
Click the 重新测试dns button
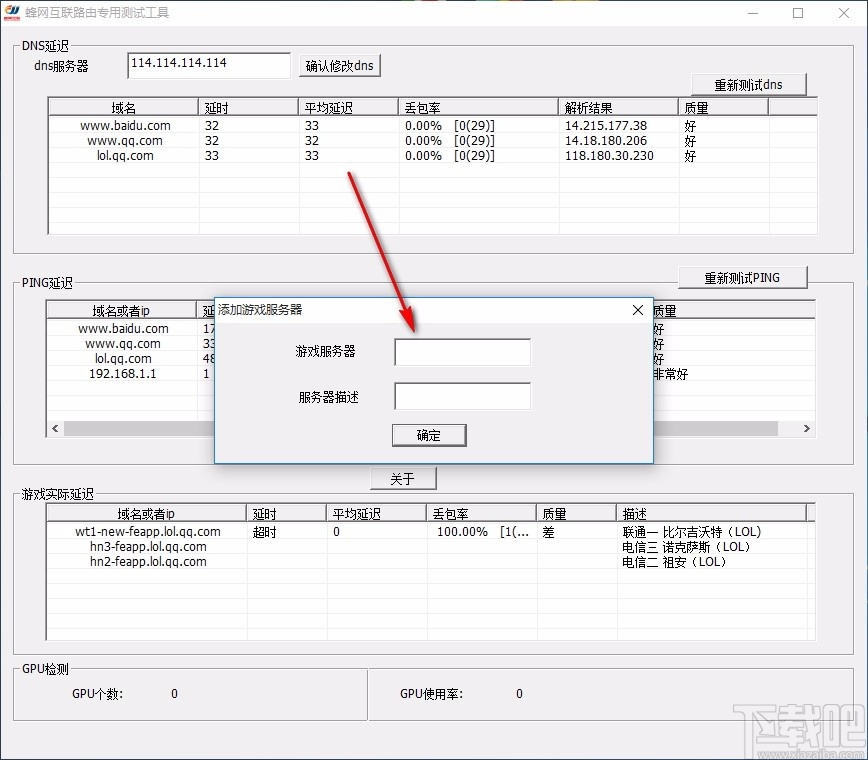749,84
